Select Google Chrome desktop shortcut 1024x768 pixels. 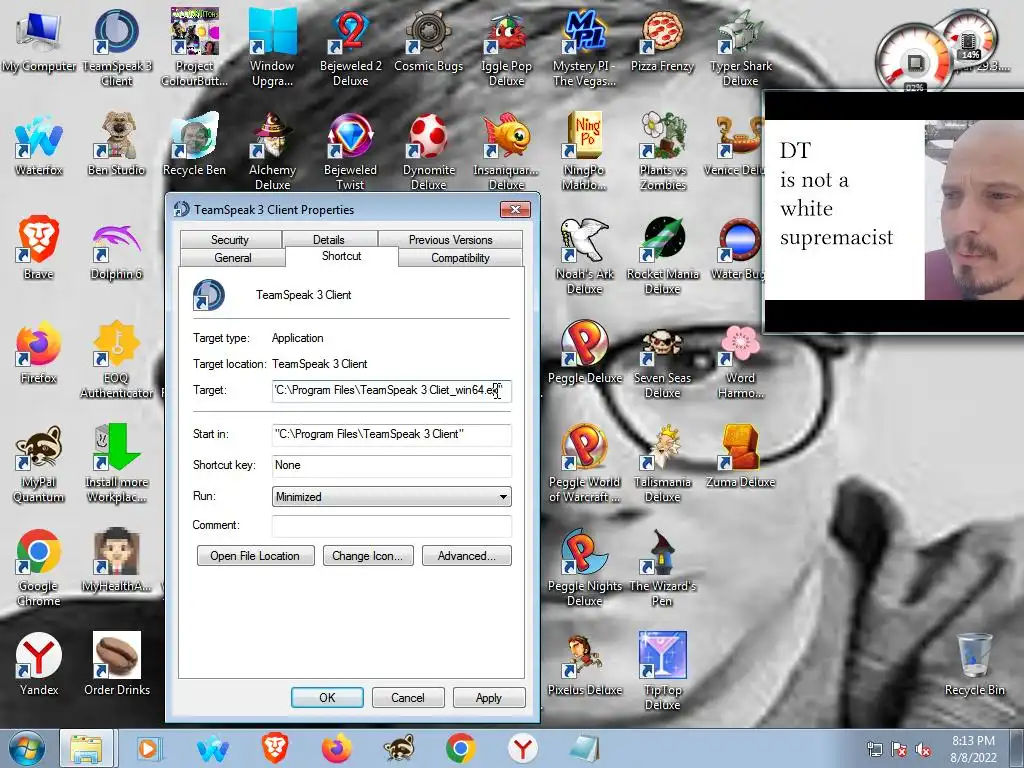point(39,568)
